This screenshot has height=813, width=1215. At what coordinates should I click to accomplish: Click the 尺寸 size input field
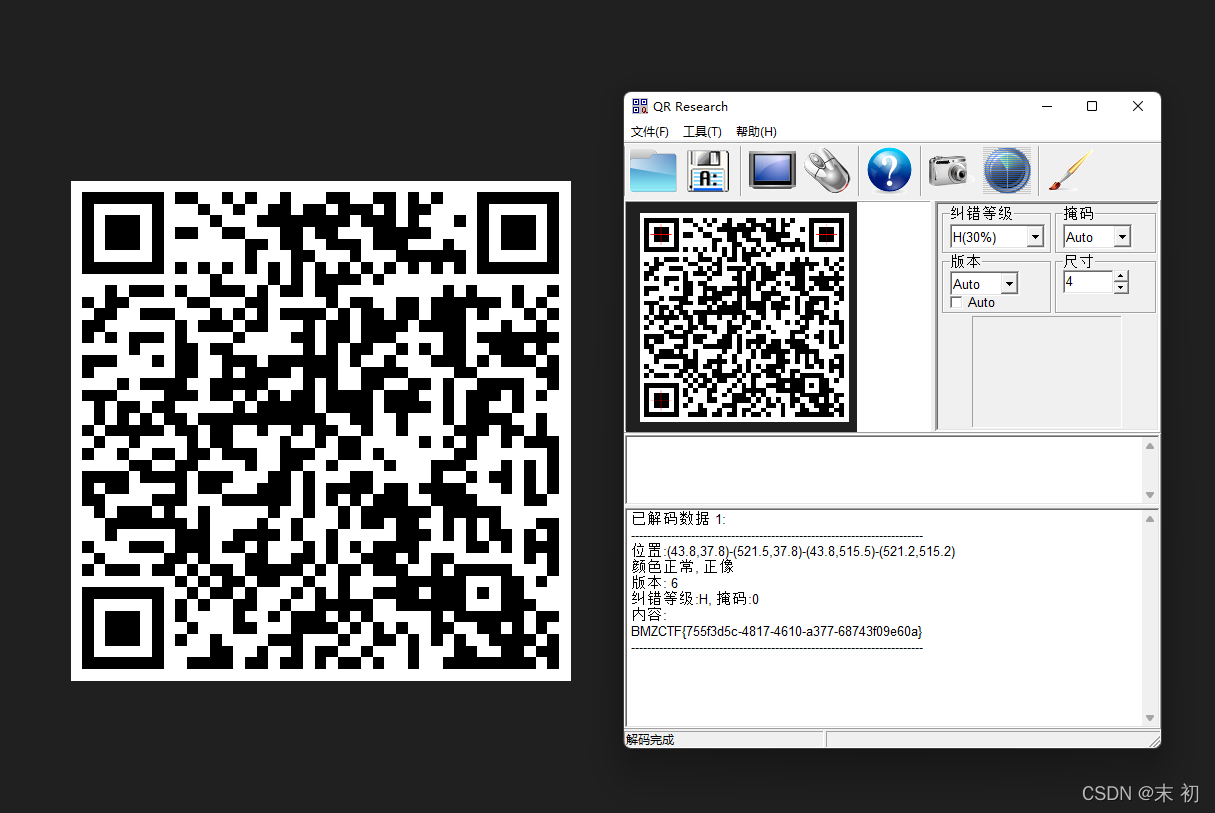coord(1087,282)
